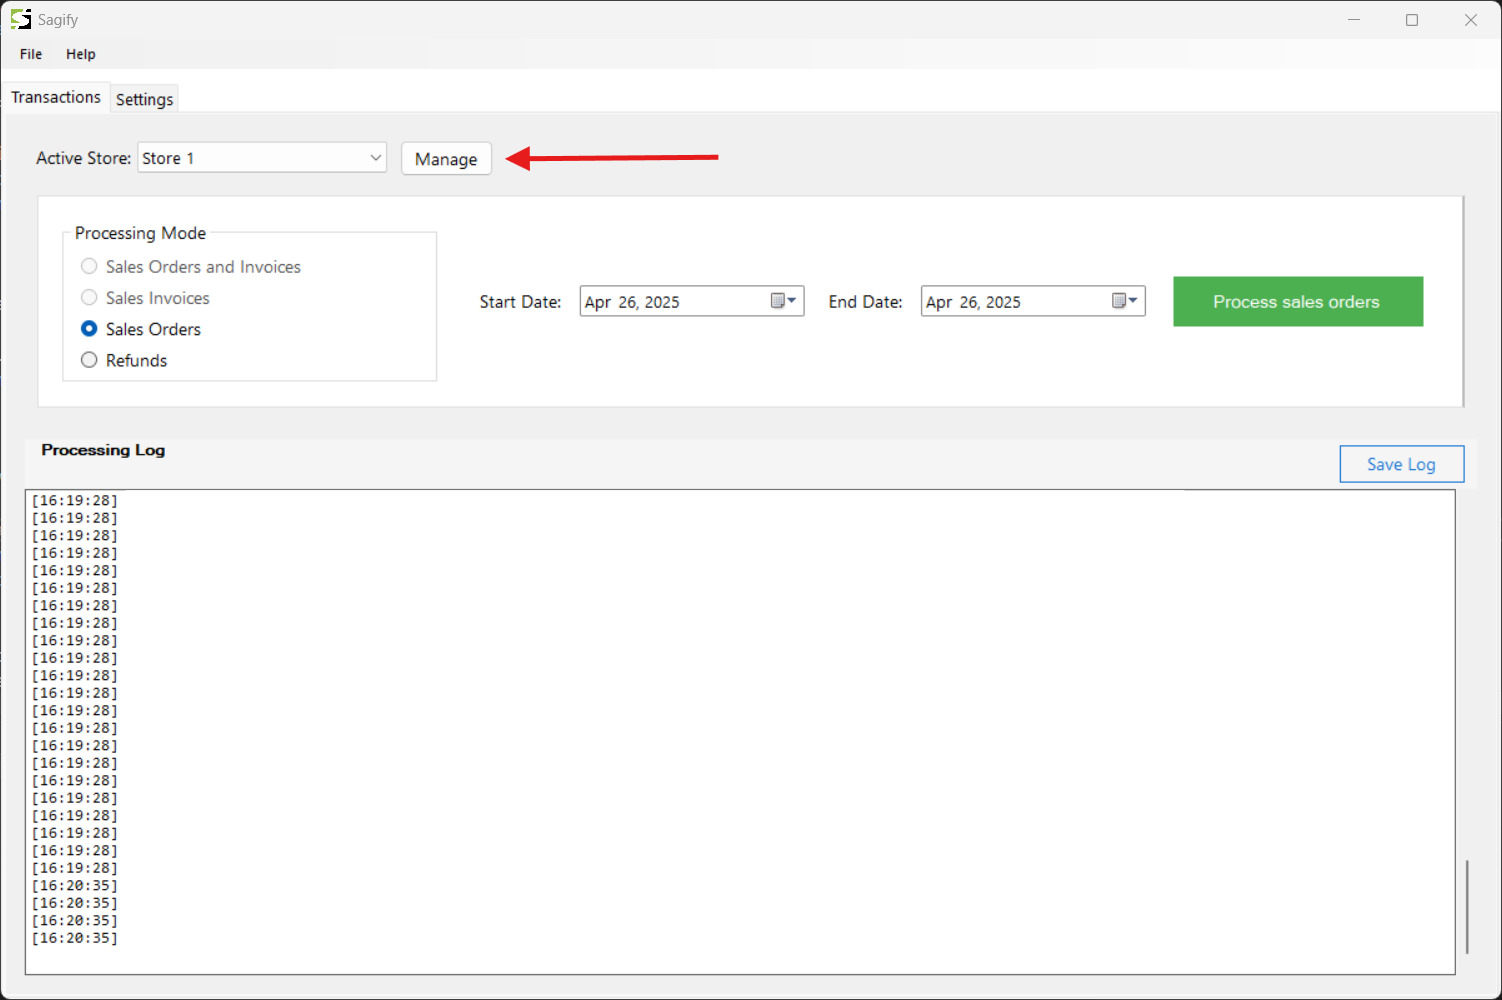The height and width of the screenshot is (1000, 1502).
Task: Switch to the Settings tab
Action: (144, 99)
